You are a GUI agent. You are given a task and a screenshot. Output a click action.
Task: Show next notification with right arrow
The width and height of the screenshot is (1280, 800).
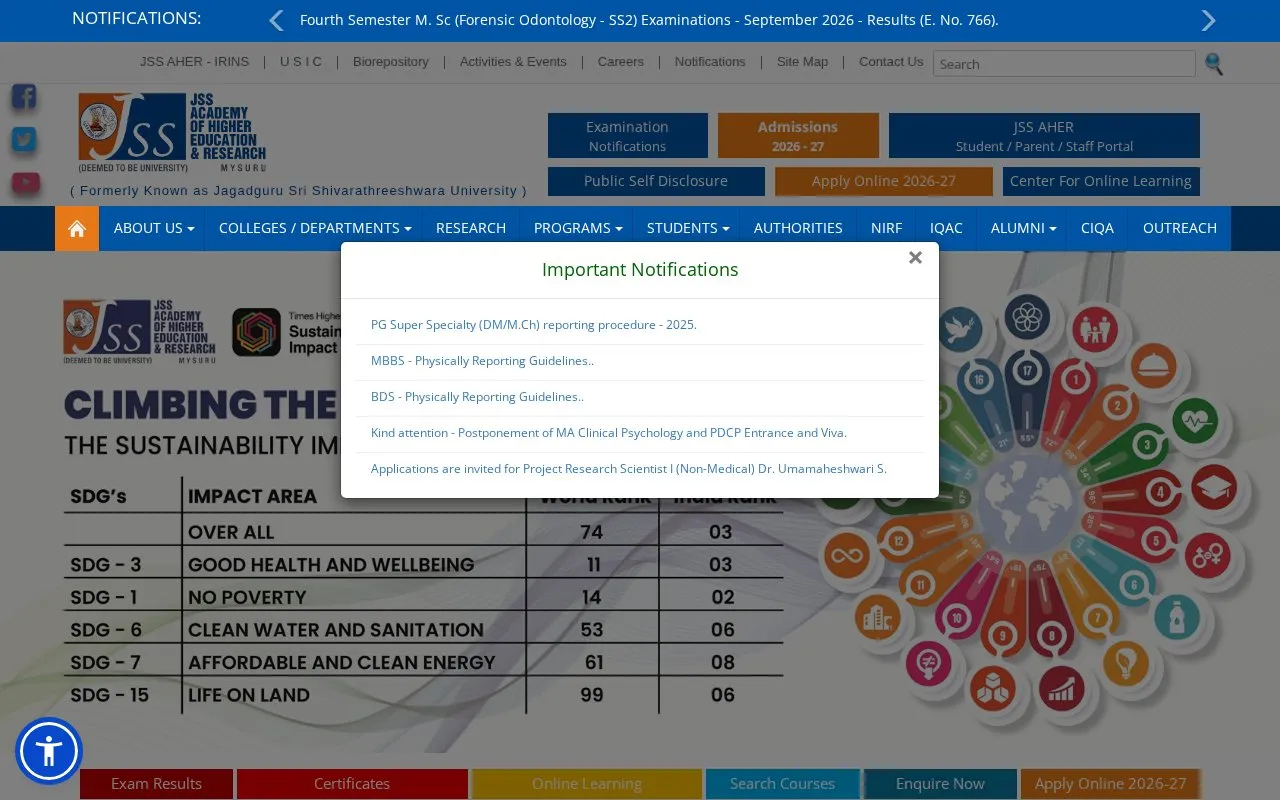[1208, 21]
